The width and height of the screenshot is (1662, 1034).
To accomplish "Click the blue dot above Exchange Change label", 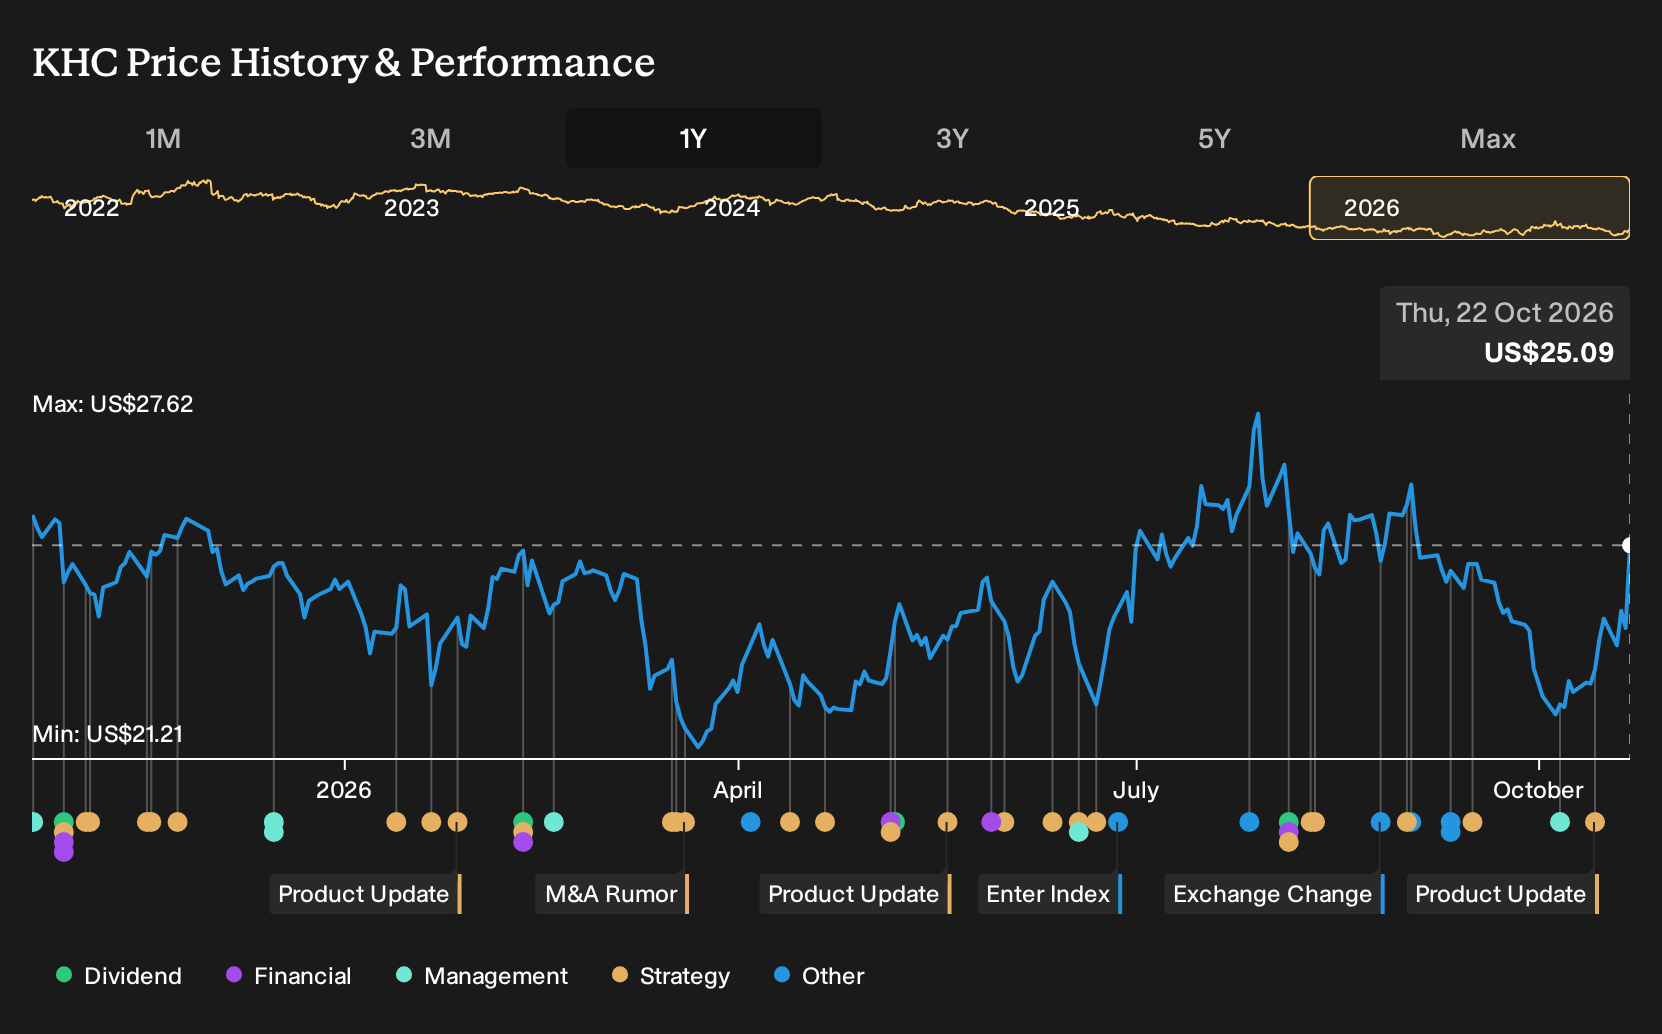I will (x=1380, y=822).
